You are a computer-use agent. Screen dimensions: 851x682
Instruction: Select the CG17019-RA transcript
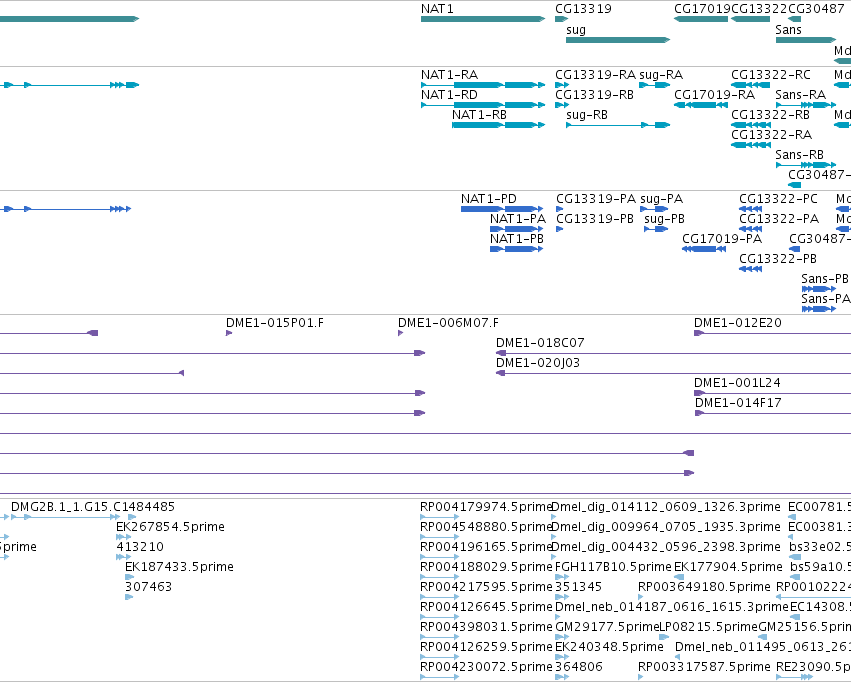(701, 105)
